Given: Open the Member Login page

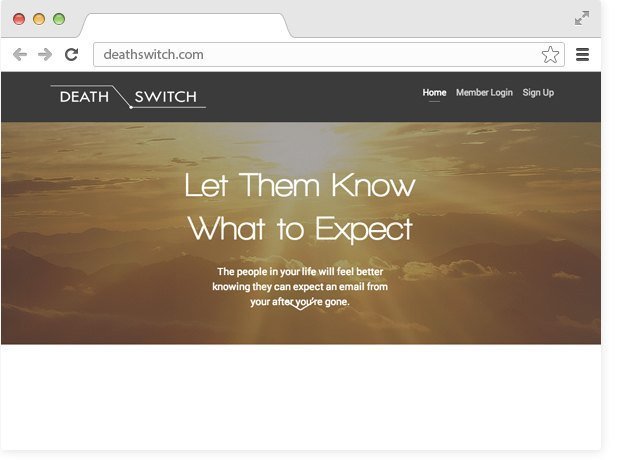Looking at the screenshot, I should point(484,93).
